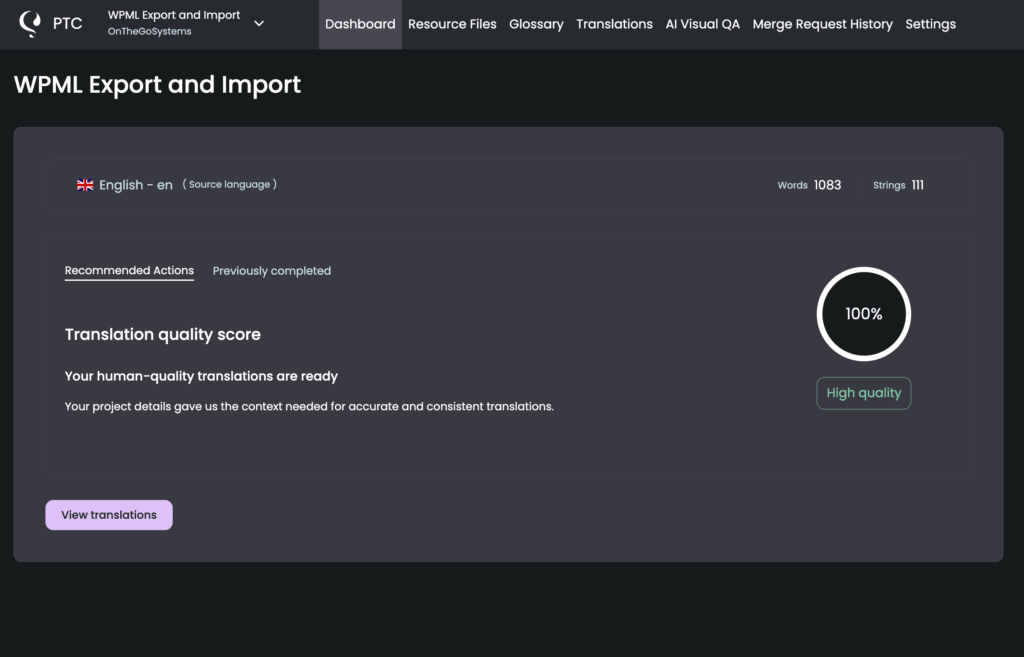Open Settings in top navigation

(930, 24)
